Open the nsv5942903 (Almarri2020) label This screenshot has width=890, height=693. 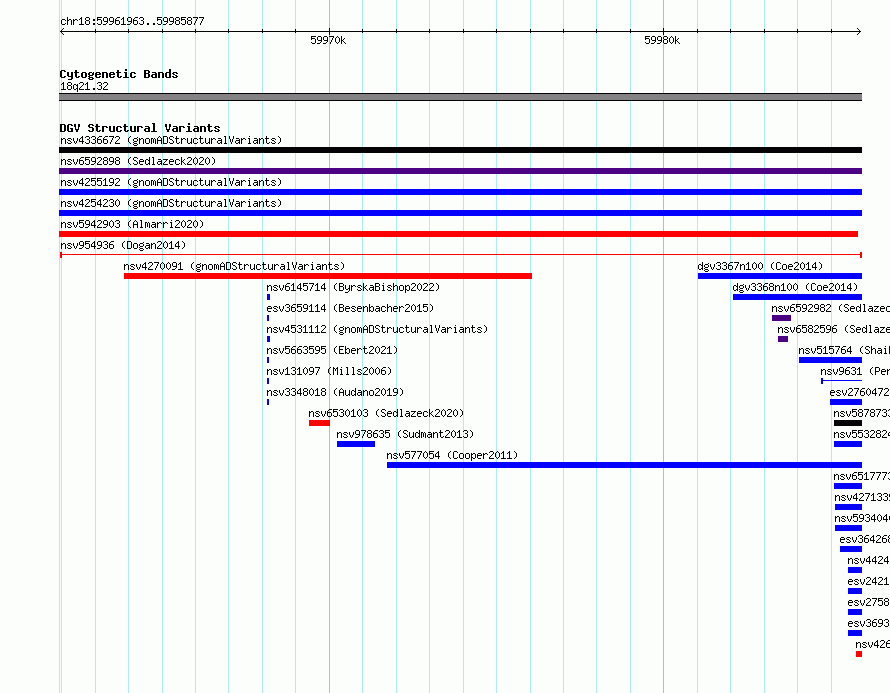pos(132,224)
